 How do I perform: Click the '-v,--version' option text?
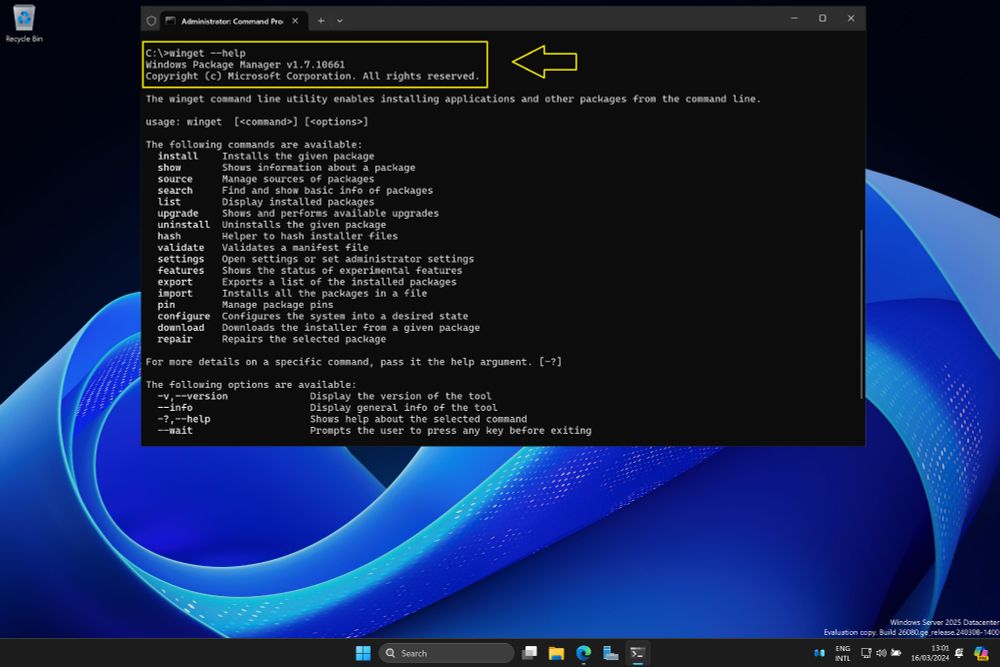pyautogui.click(x=193, y=396)
